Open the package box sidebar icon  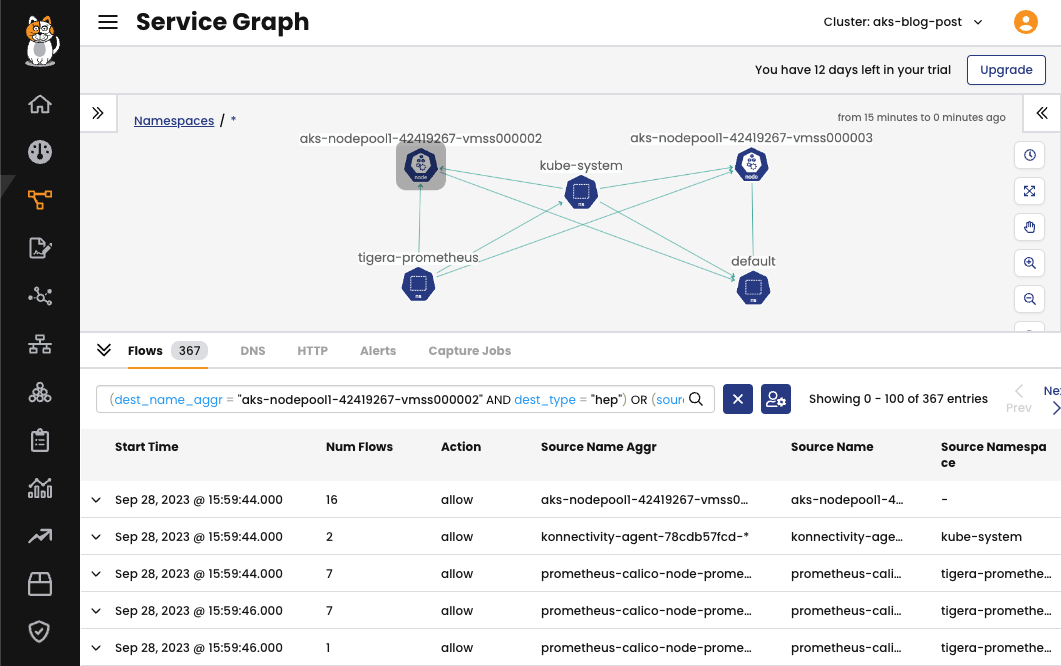[40, 584]
